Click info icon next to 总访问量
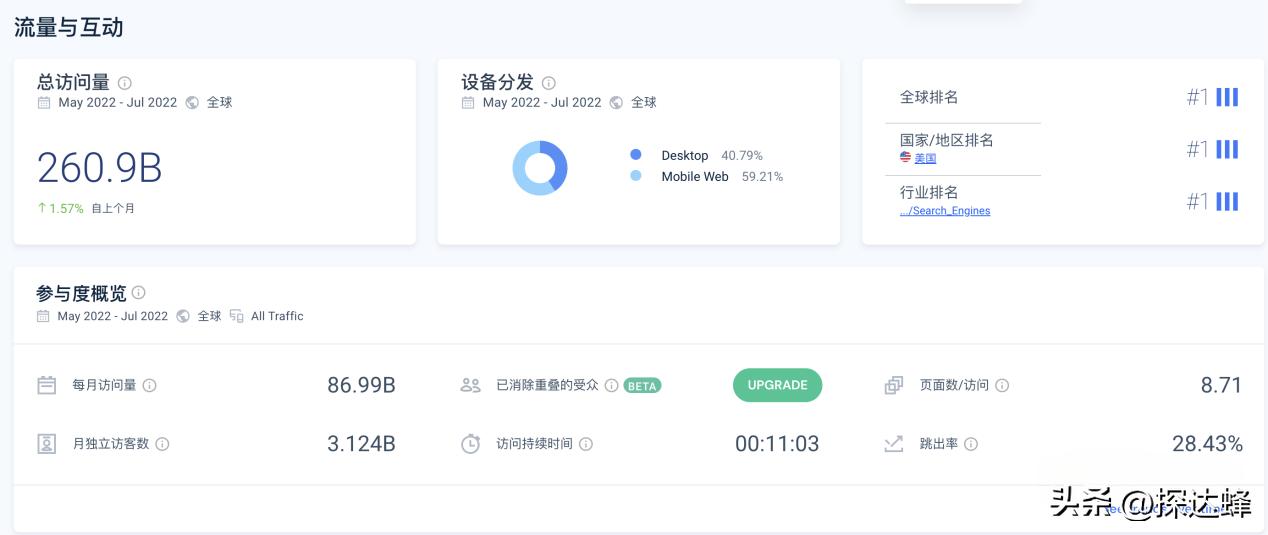Screen dimensions: 1268x535 click(x=125, y=83)
